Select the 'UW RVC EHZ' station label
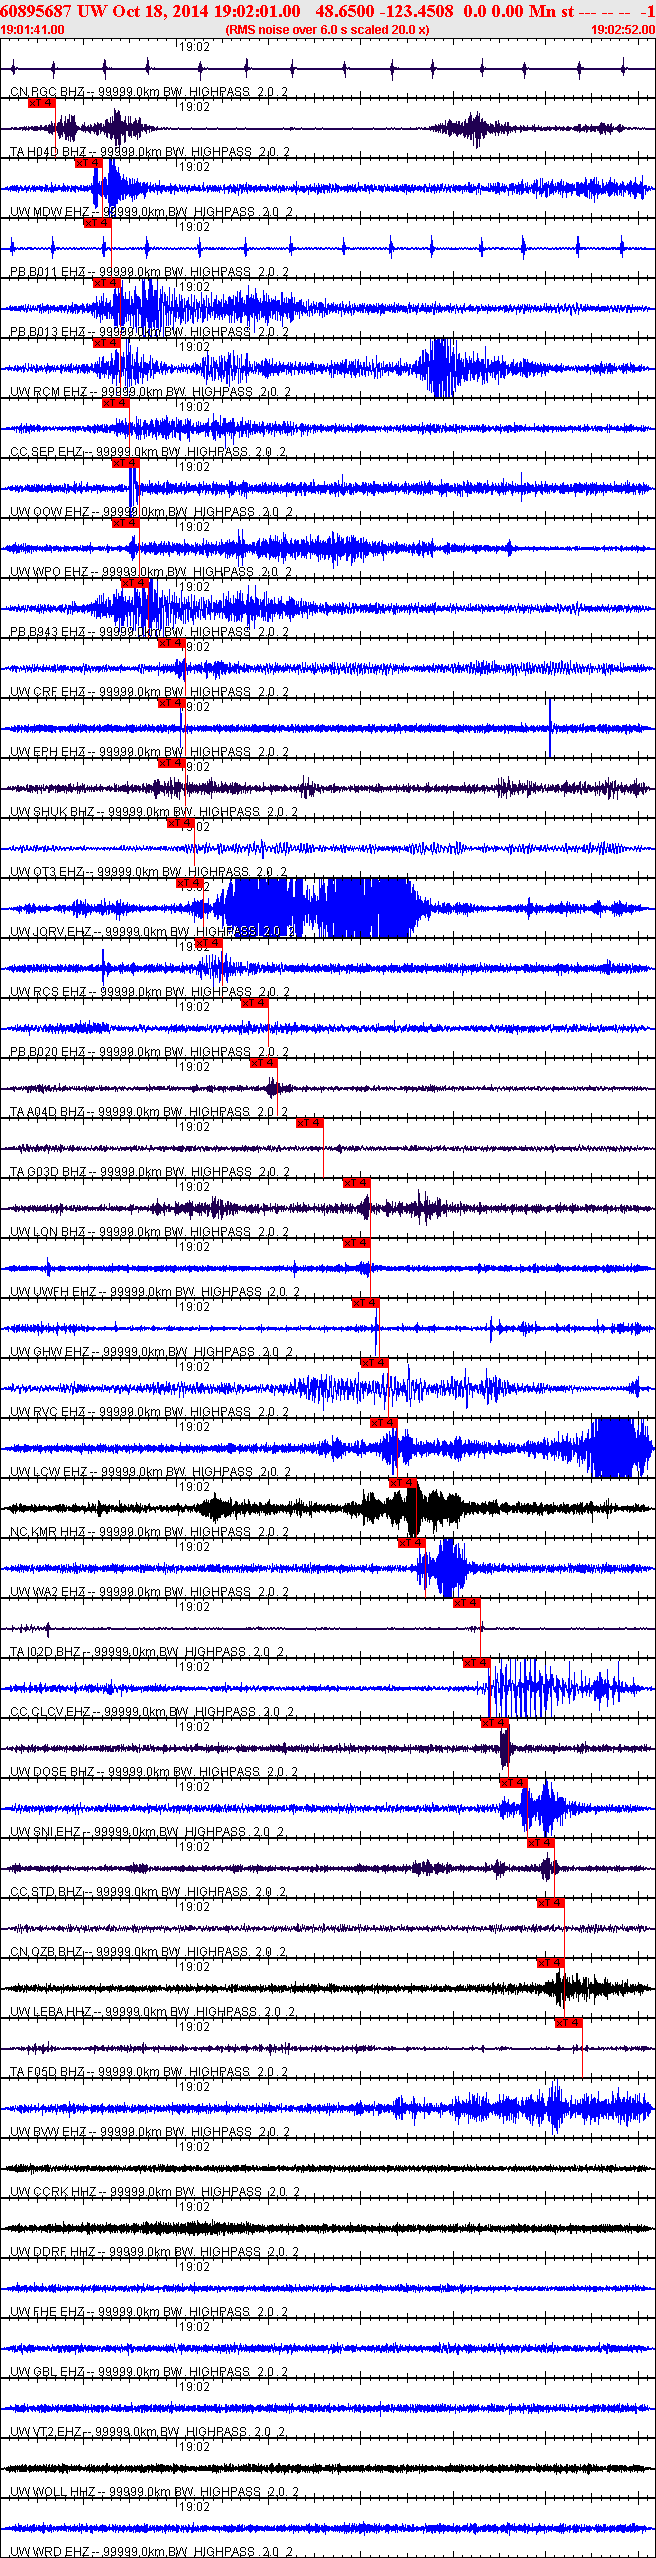This screenshot has height=2558, width=656. click(x=48, y=1412)
